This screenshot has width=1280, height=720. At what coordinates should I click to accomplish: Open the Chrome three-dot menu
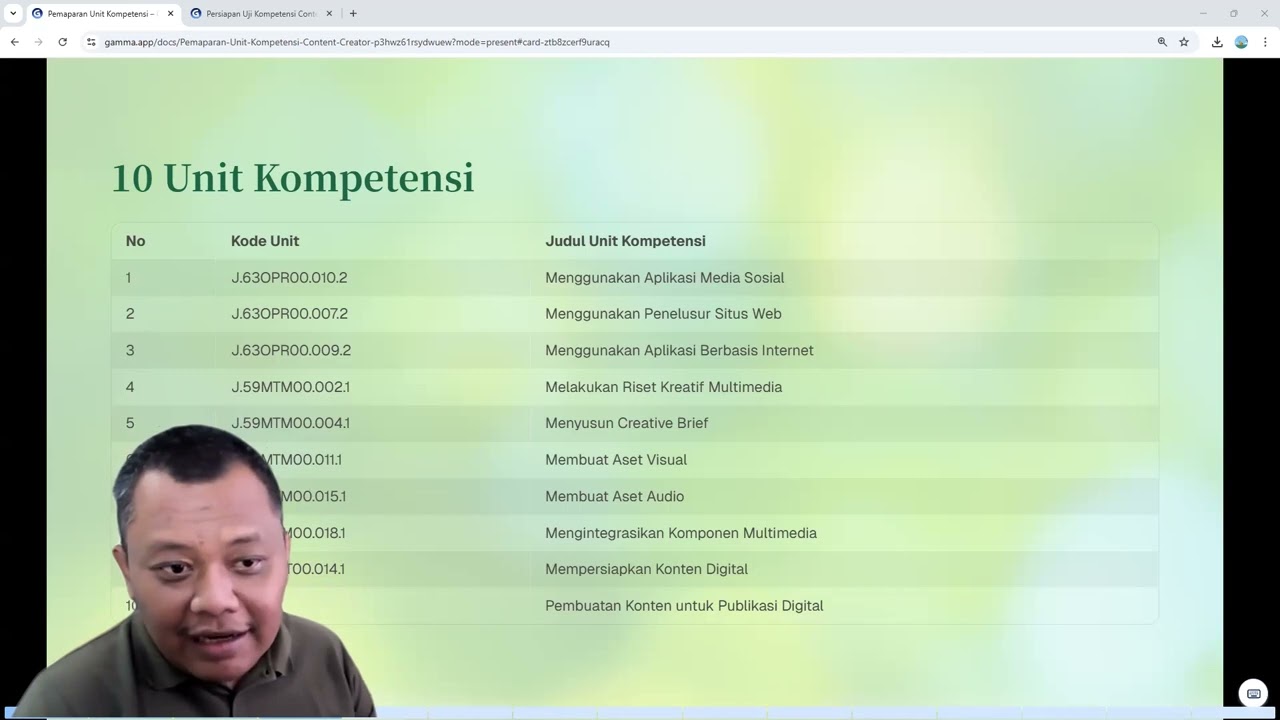coord(1265,42)
